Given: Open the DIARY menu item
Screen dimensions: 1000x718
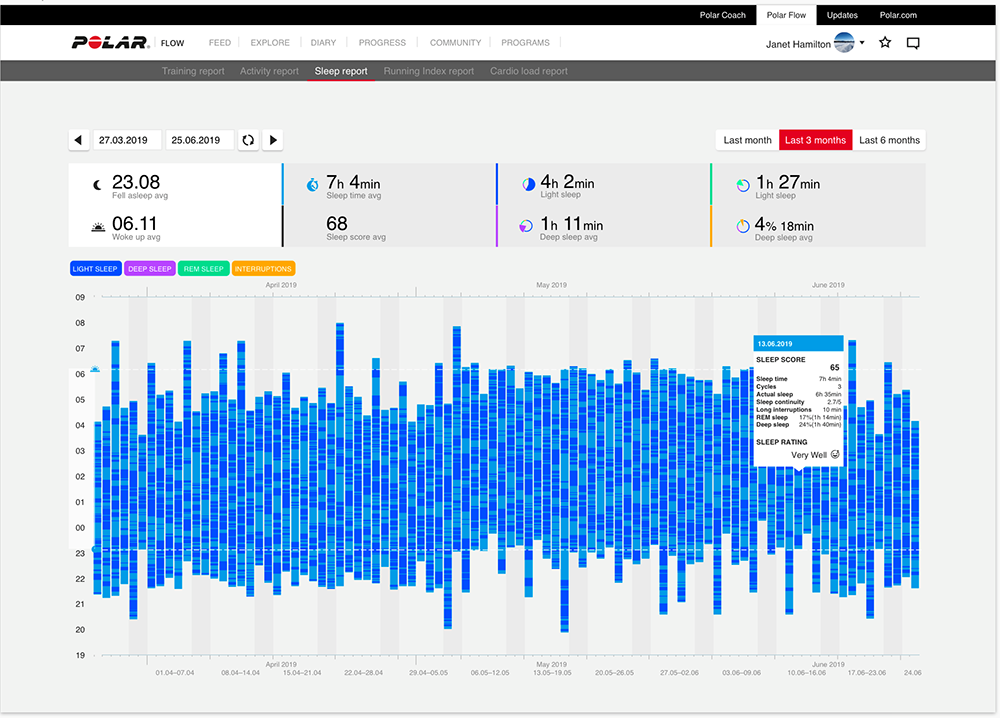Looking at the screenshot, I should (x=322, y=42).
